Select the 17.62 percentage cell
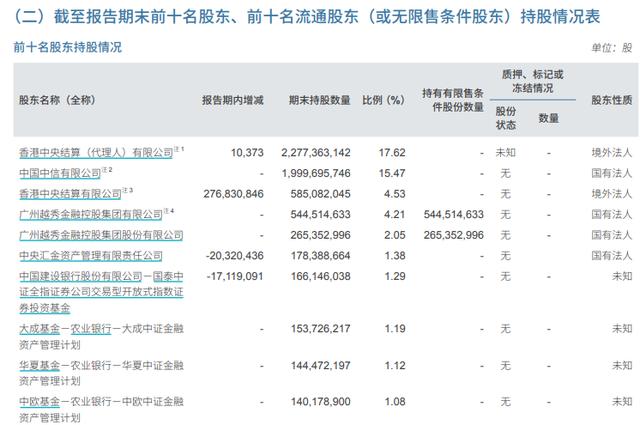The height and width of the screenshot is (425, 640). pos(391,153)
